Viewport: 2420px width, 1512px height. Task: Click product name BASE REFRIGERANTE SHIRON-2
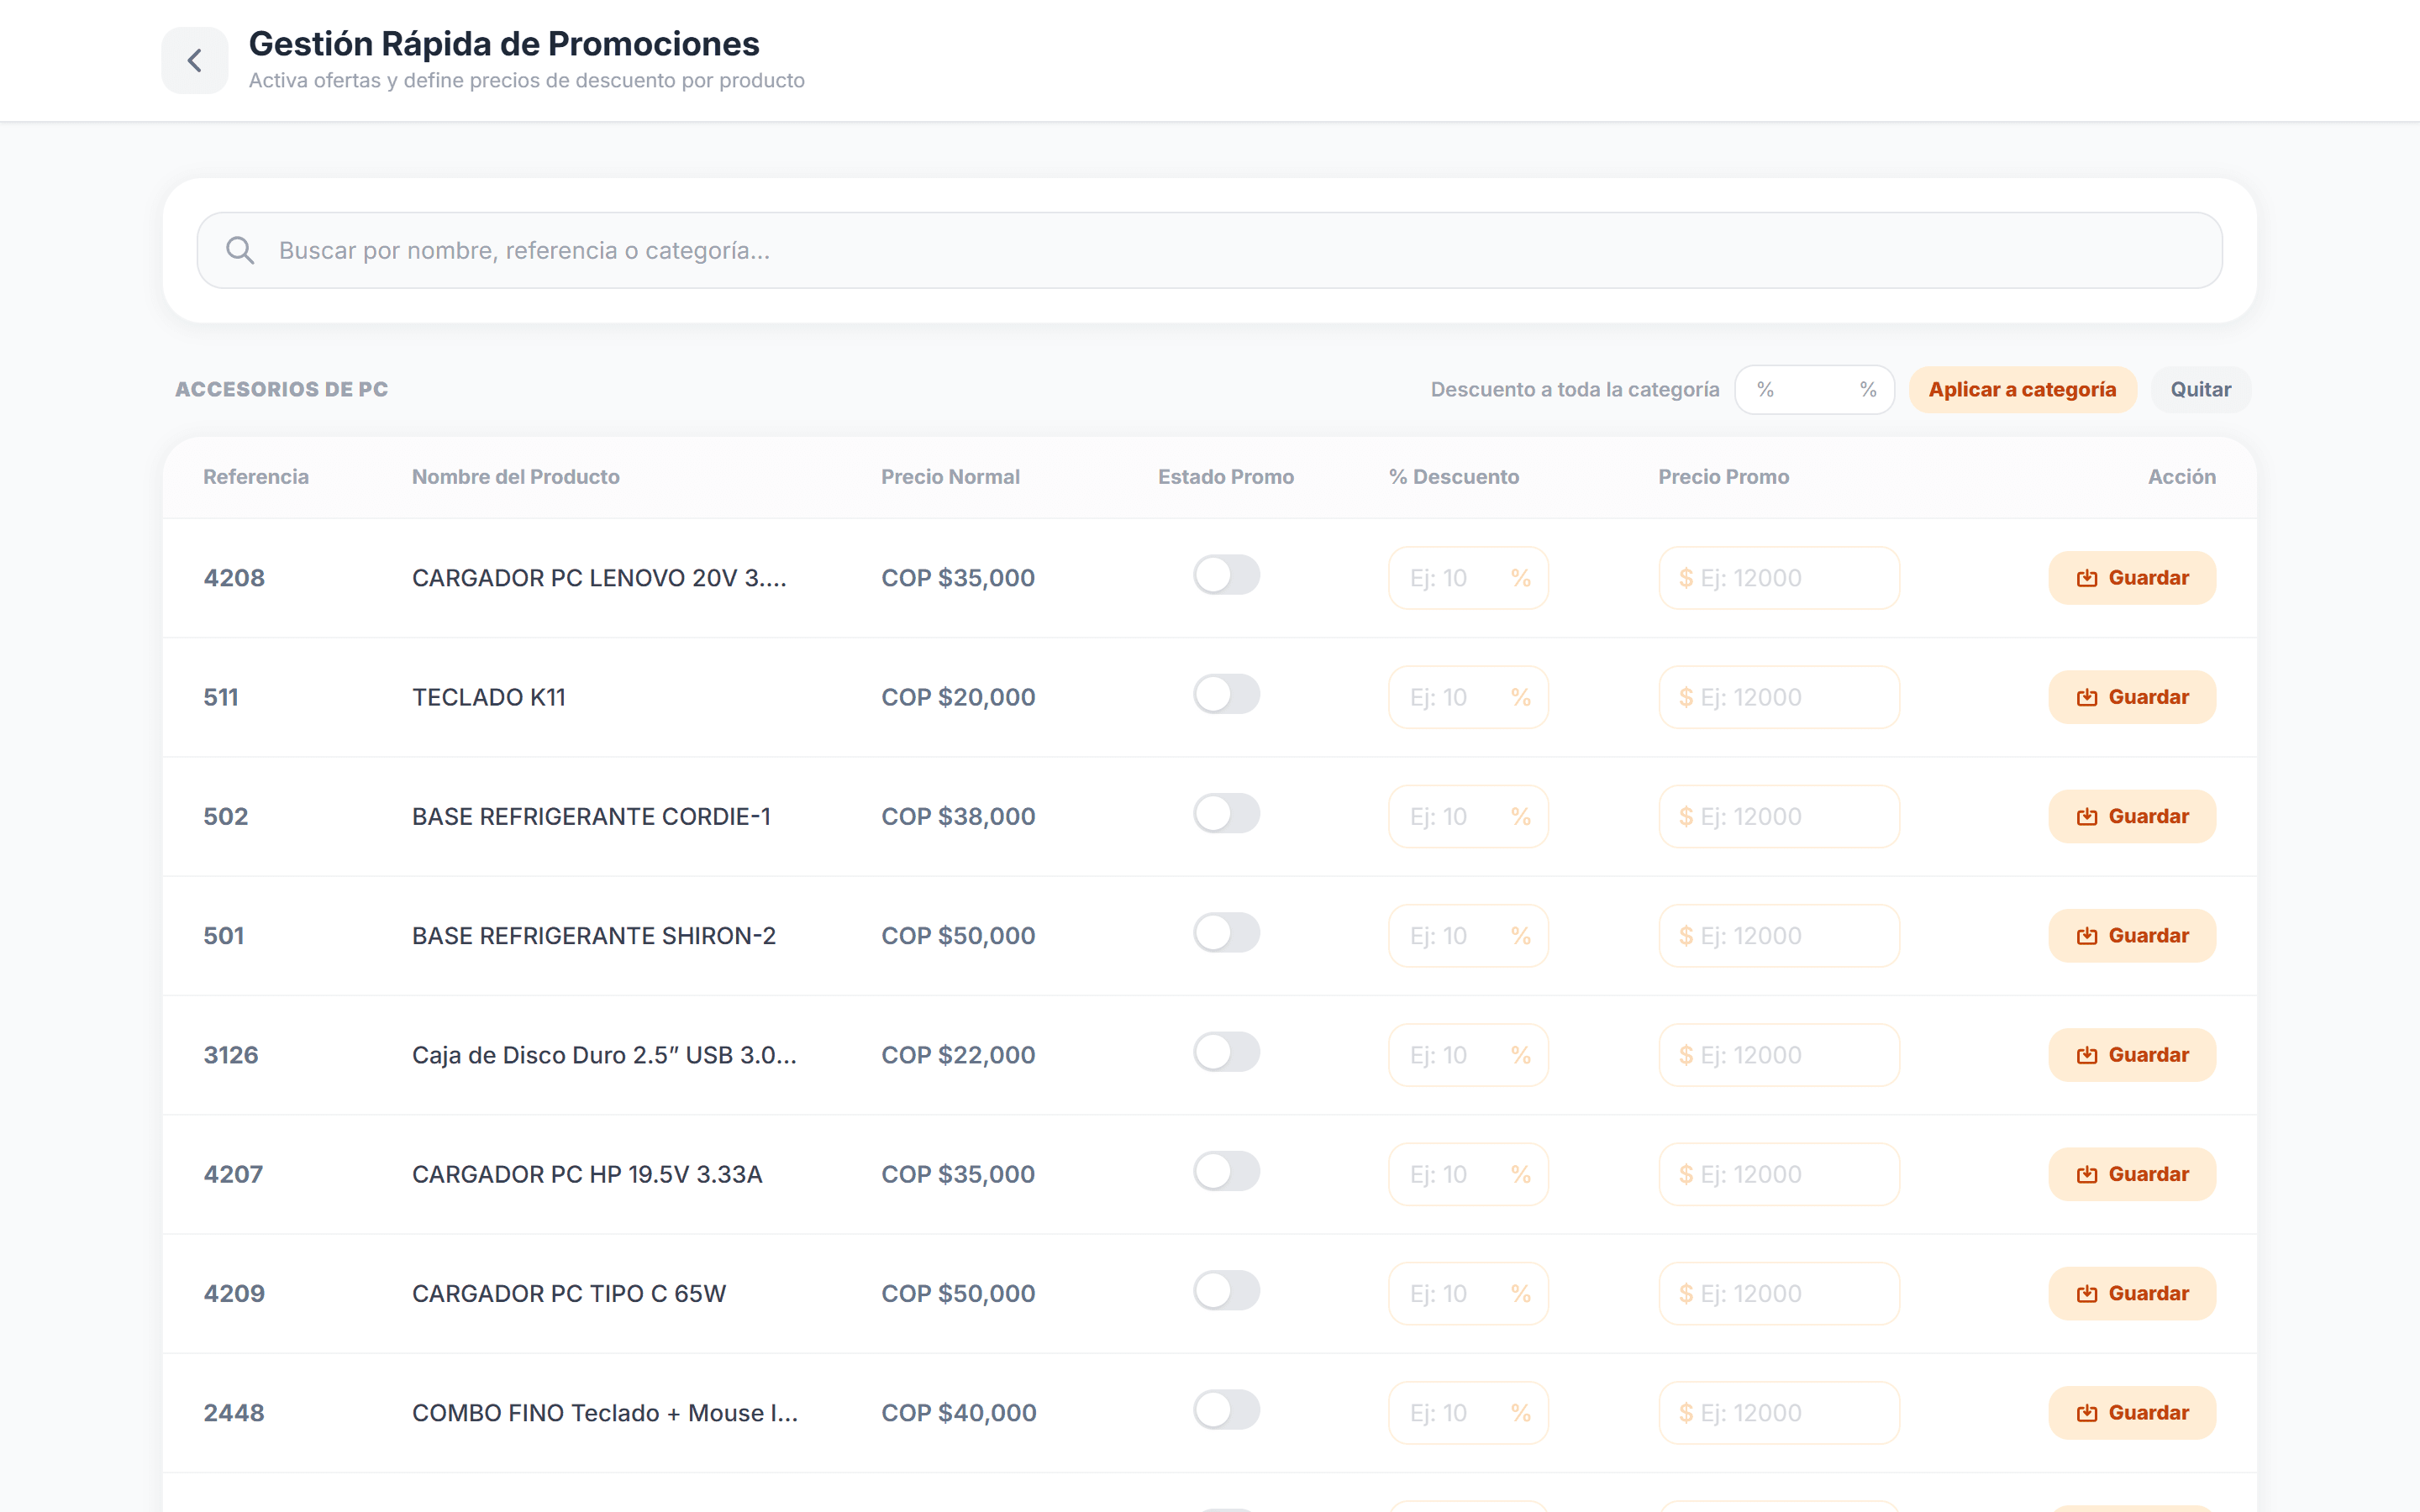pyautogui.click(x=594, y=936)
